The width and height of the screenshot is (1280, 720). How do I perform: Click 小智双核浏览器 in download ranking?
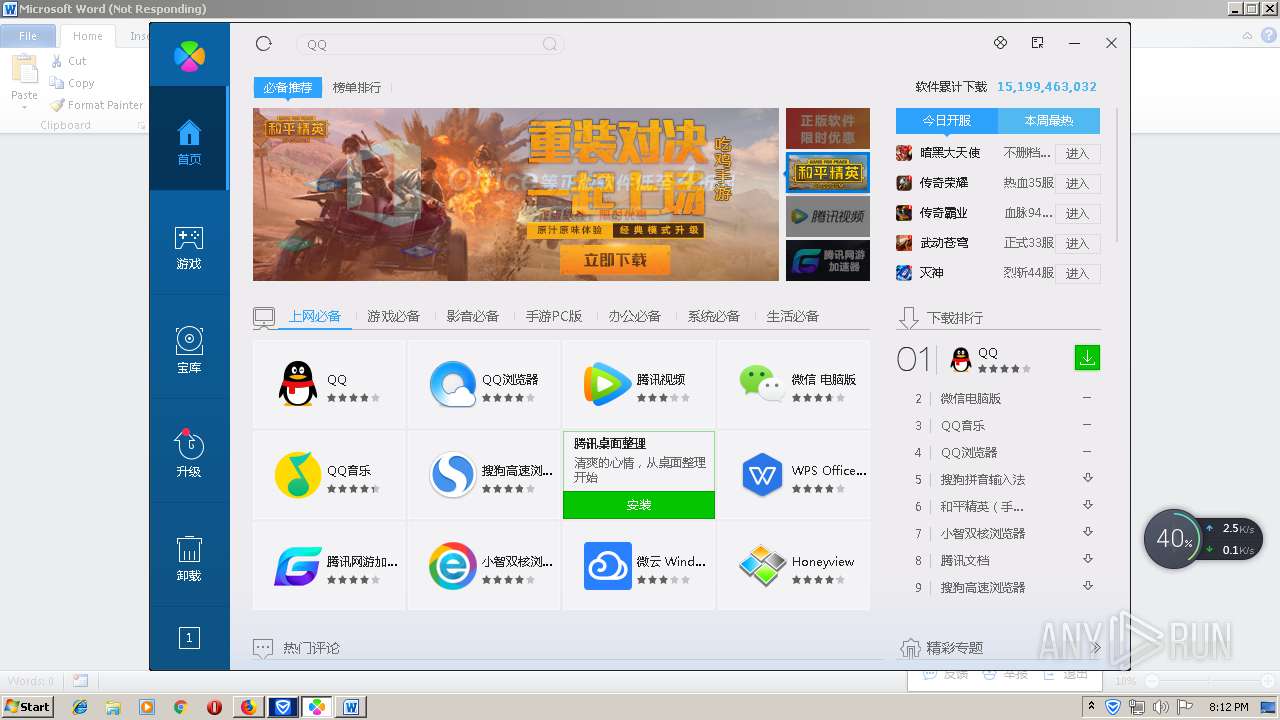coord(983,533)
